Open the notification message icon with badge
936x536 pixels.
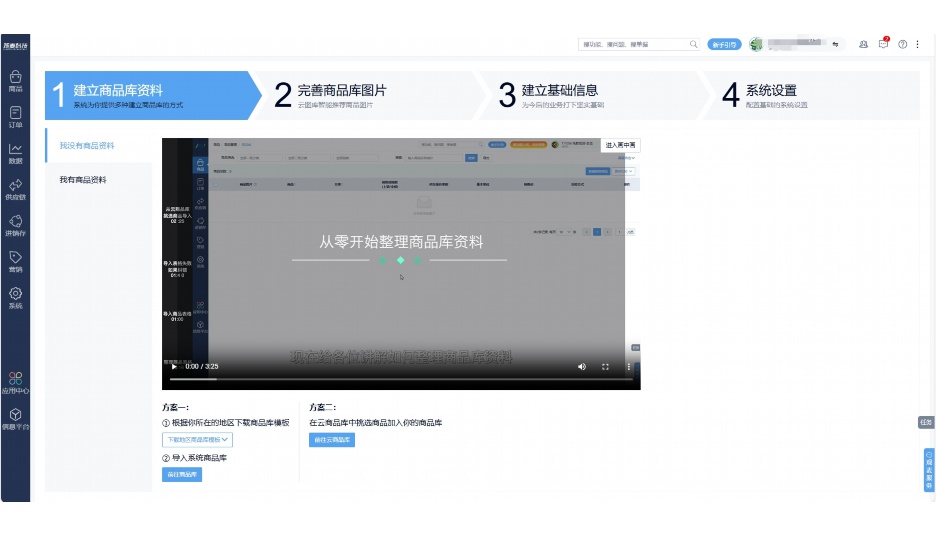tap(883, 44)
